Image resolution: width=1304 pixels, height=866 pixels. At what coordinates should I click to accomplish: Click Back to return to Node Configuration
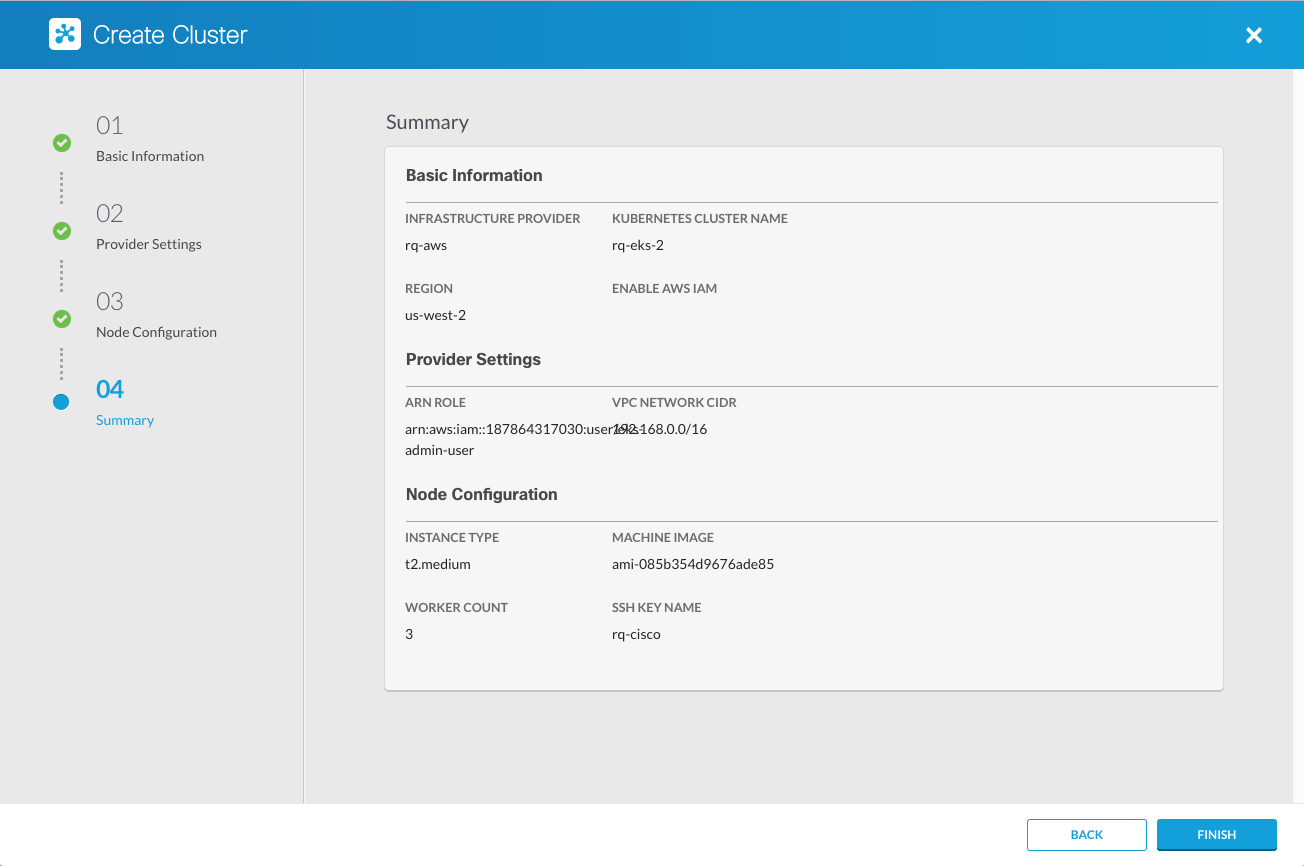coord(1086,834)
